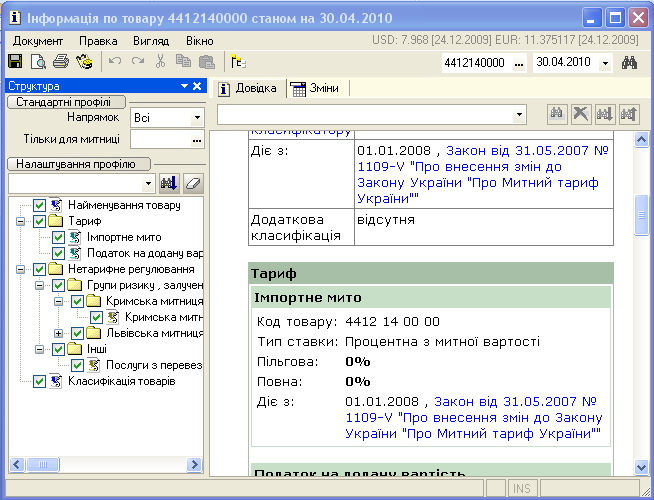
Task: Click the binoculars search icon beside the date
Action: [629, 63]
